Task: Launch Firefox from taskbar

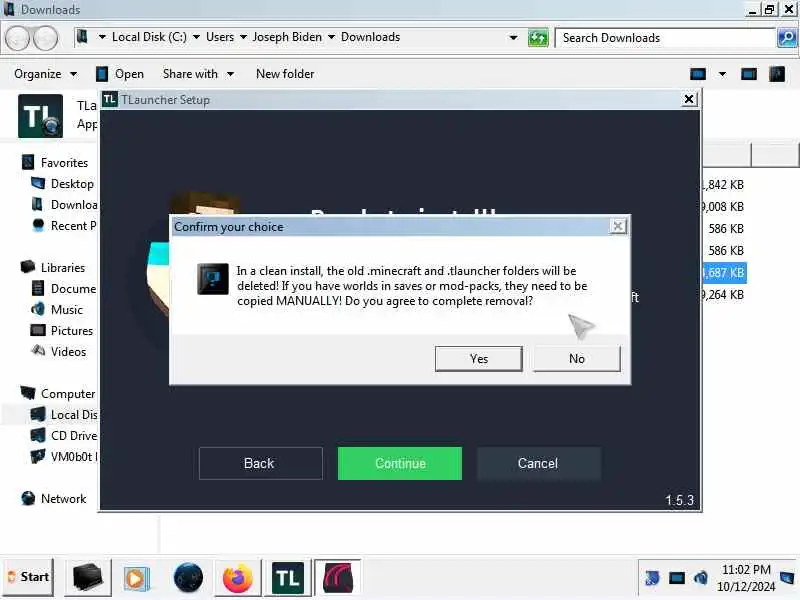Action: point(238,579)
